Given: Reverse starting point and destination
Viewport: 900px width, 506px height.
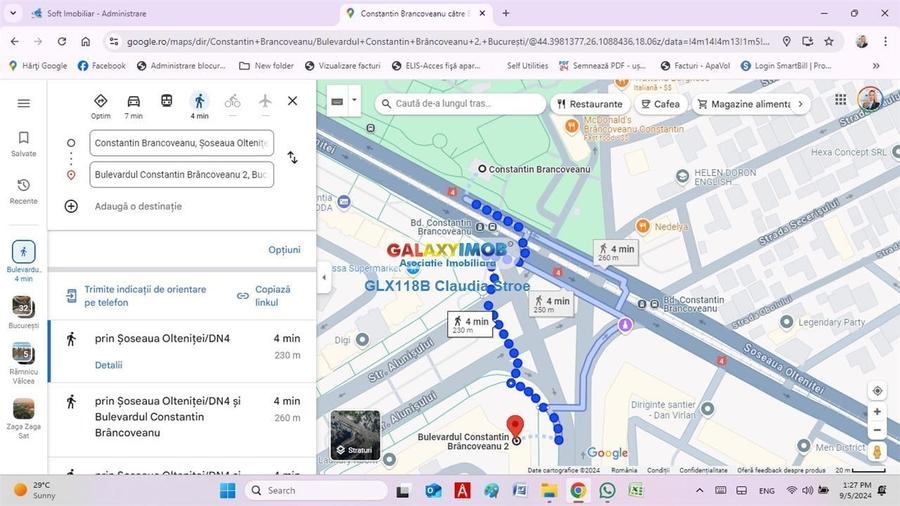Looking at the screenshot, I should point(292,158).
